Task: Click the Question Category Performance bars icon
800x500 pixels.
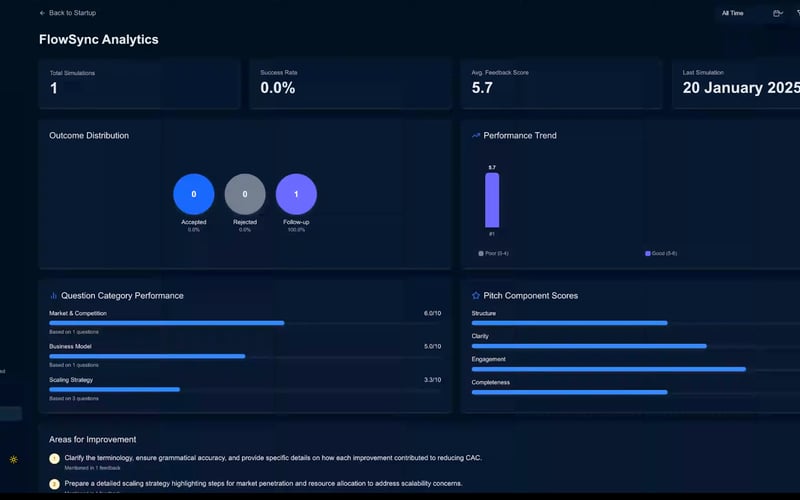Action: point(53,295)
